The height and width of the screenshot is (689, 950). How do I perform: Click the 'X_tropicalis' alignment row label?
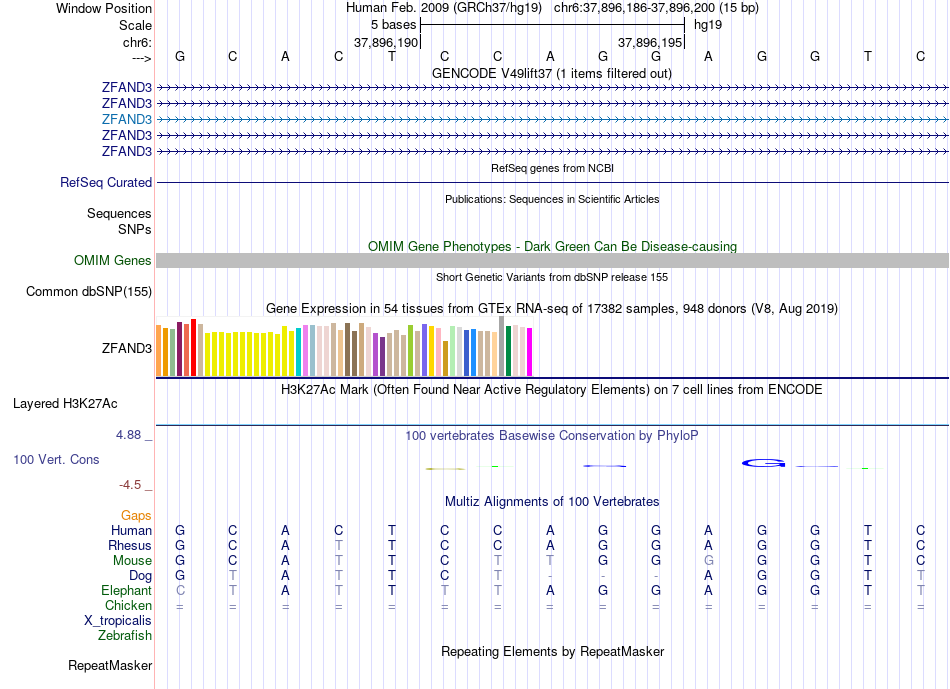[x=118, y=621]
